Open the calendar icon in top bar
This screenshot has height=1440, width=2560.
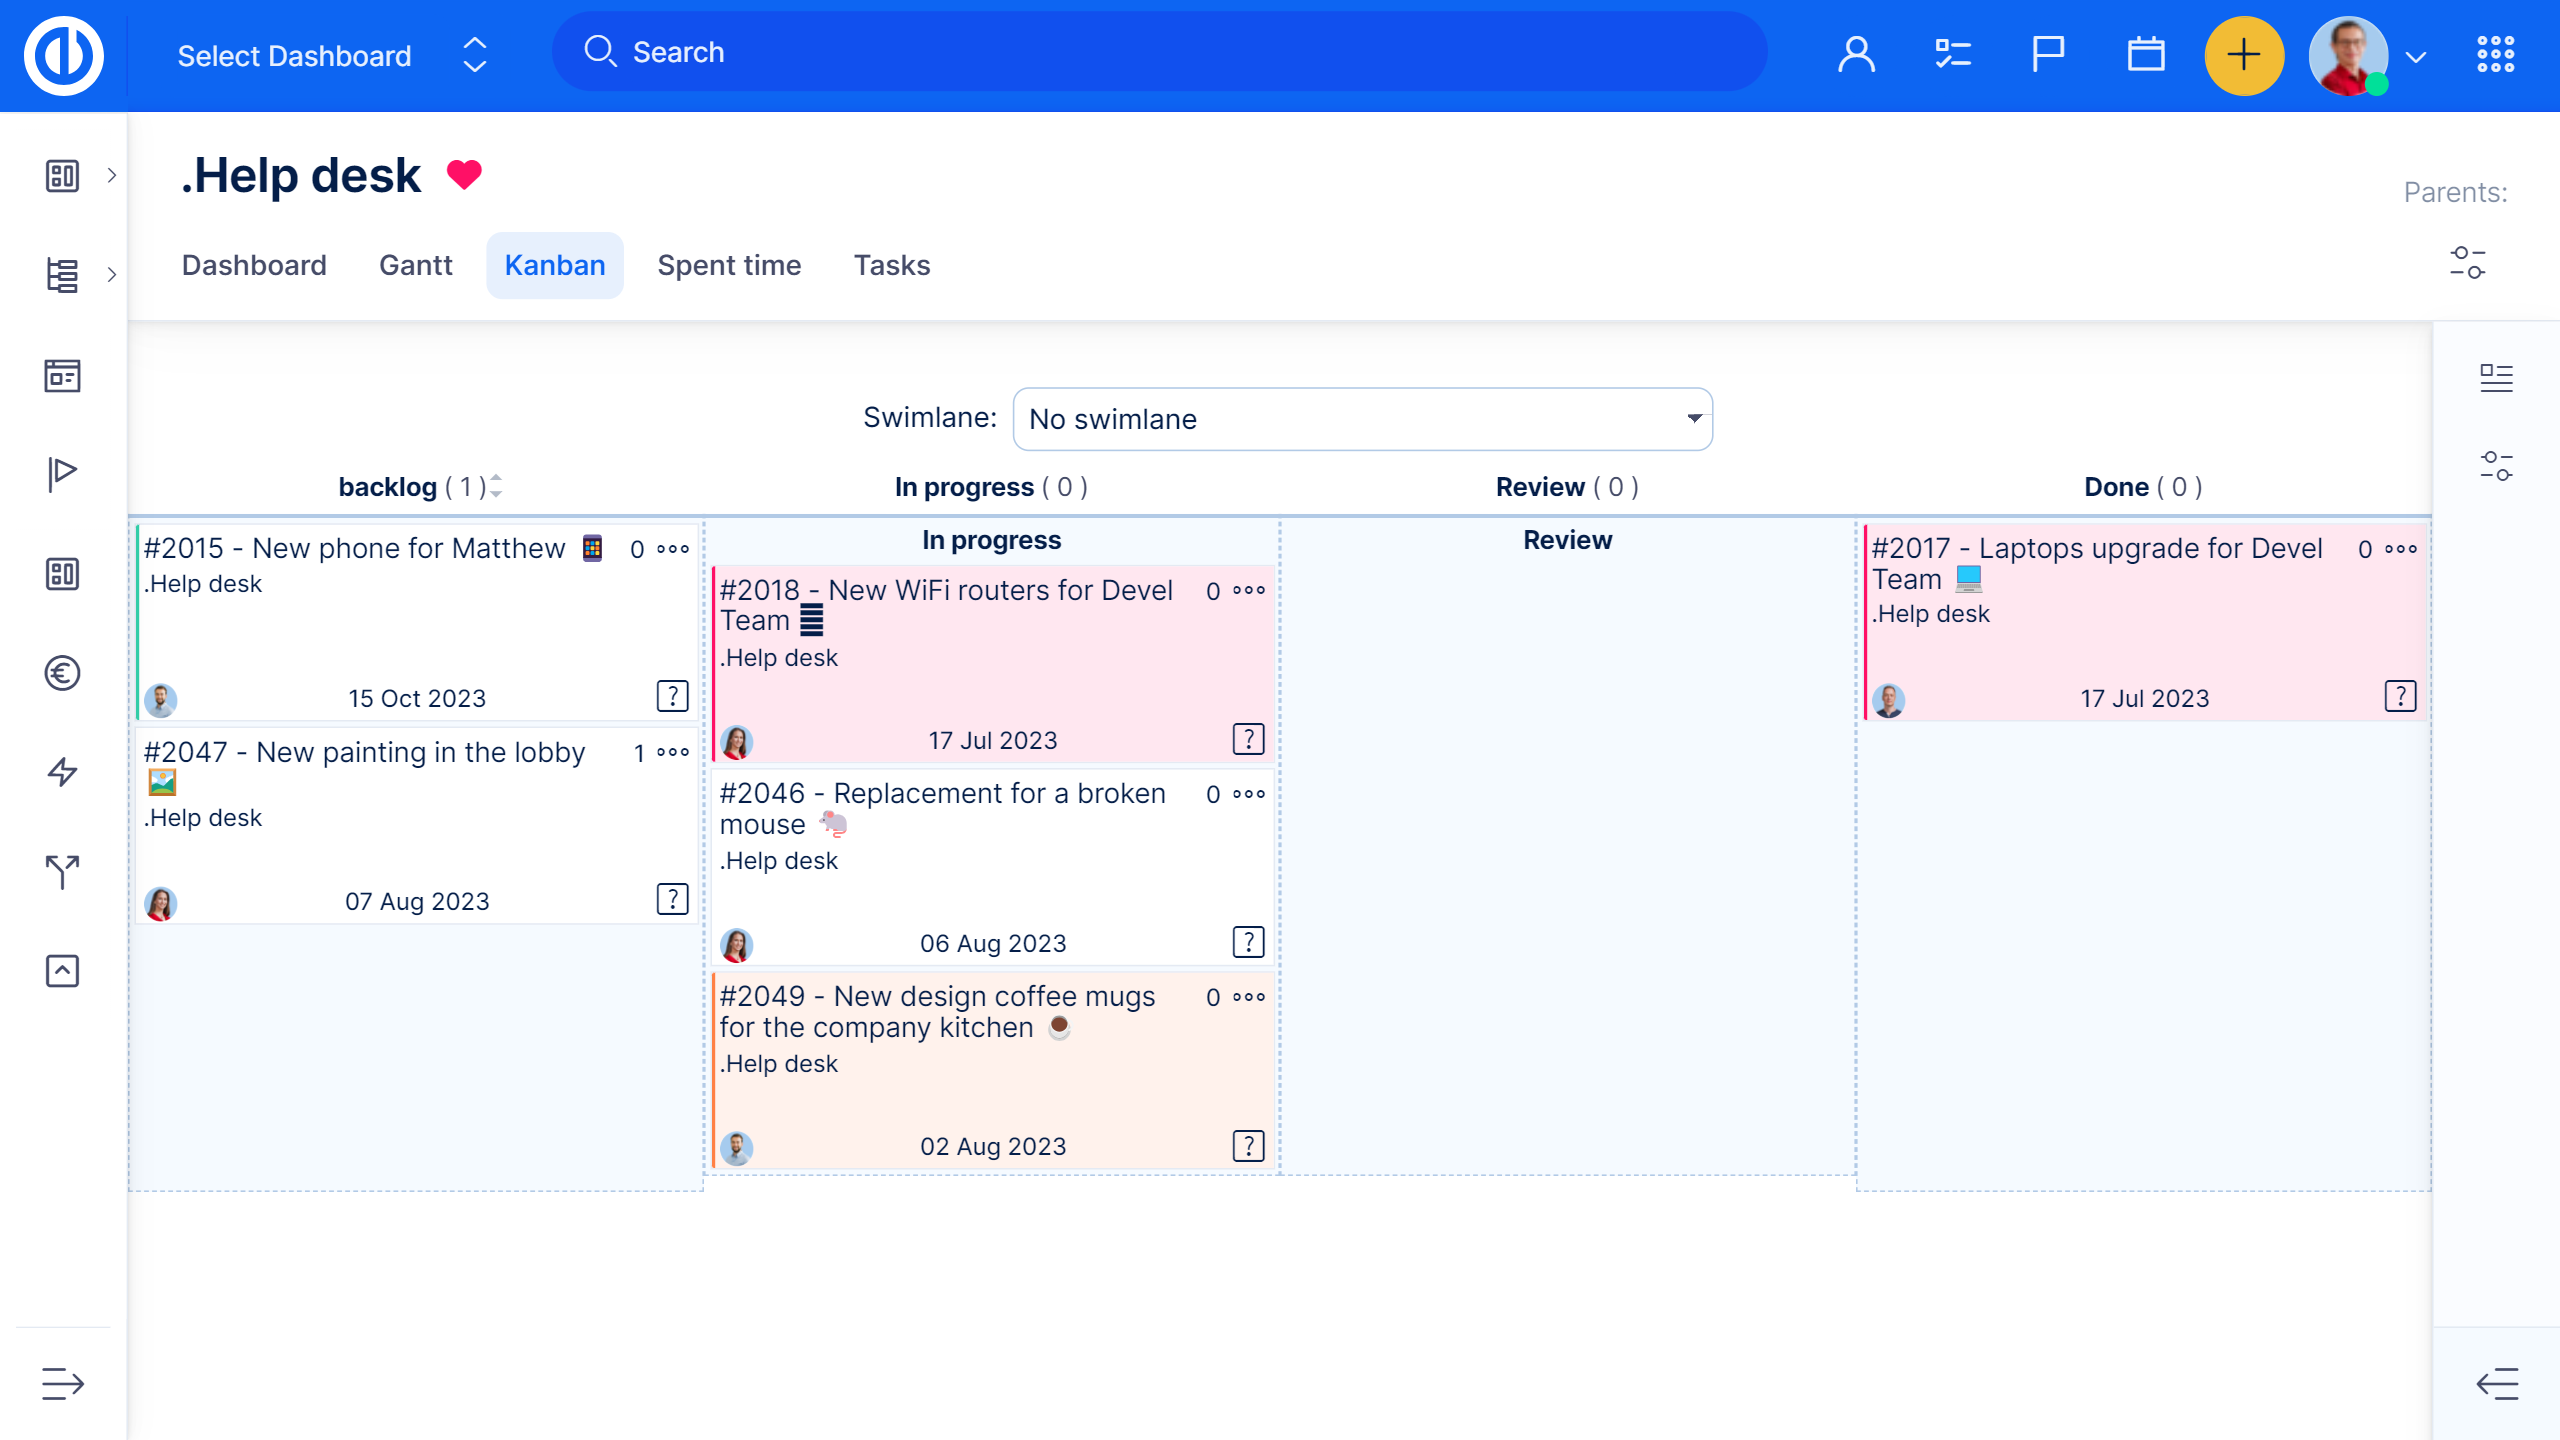(2145, 55)
